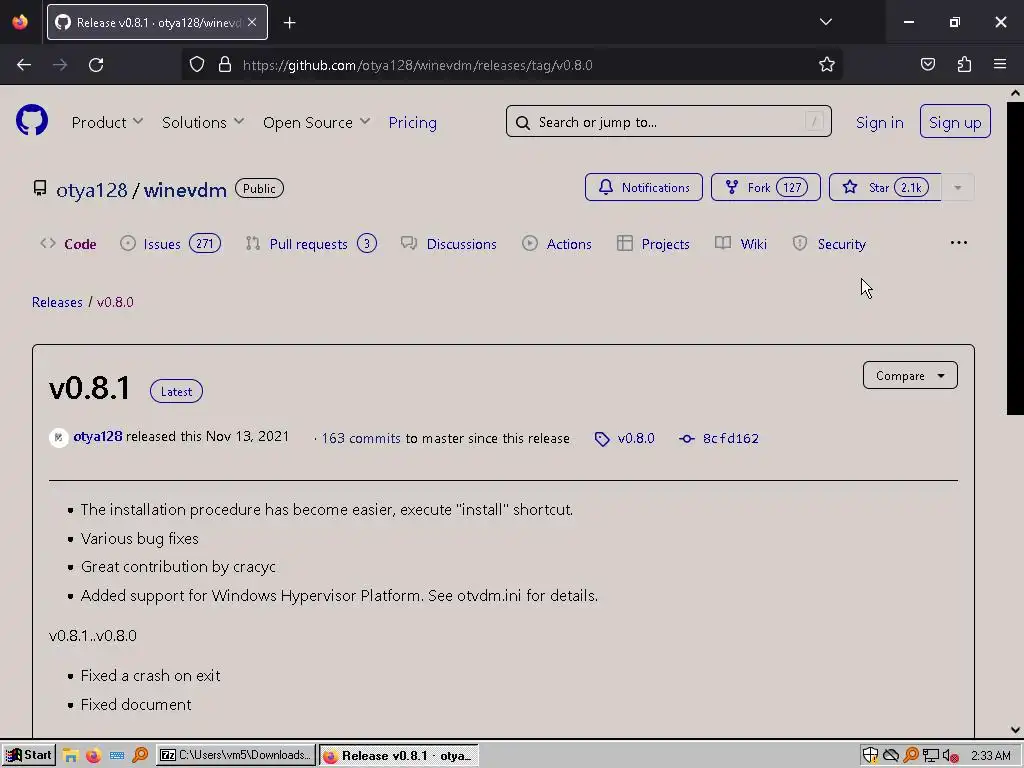The height and width of the screenshot is (768, 1024).
Task: Open the Compare dropdown
Action: 910,376
